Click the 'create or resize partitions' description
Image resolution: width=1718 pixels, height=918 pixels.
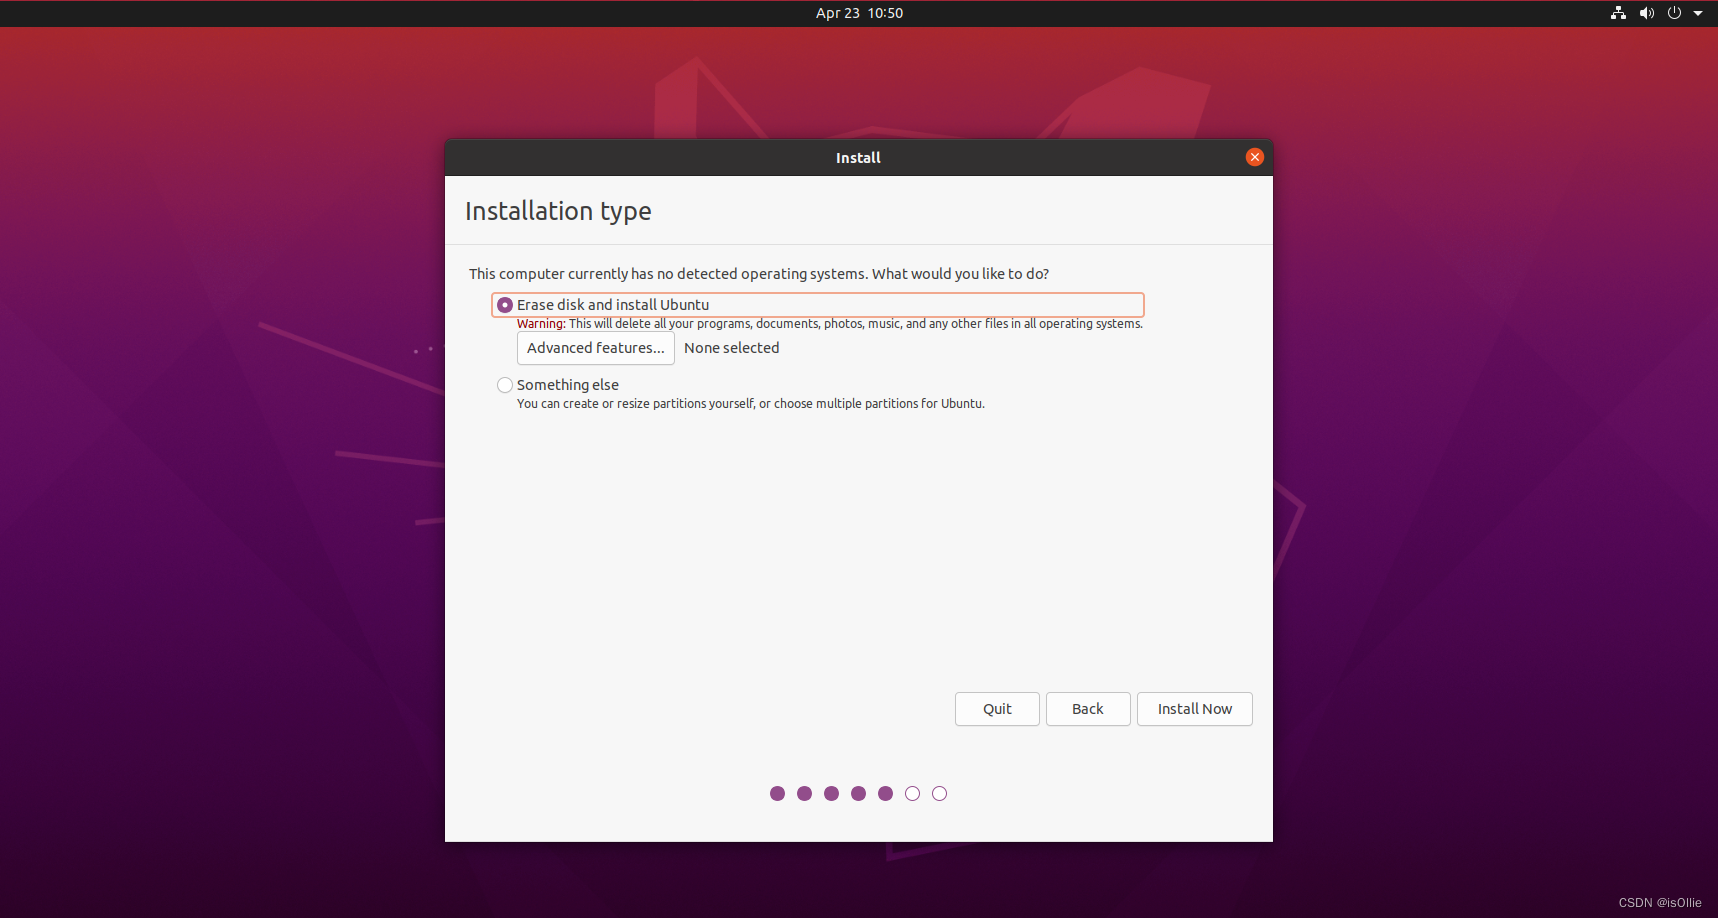pos(751,404)
